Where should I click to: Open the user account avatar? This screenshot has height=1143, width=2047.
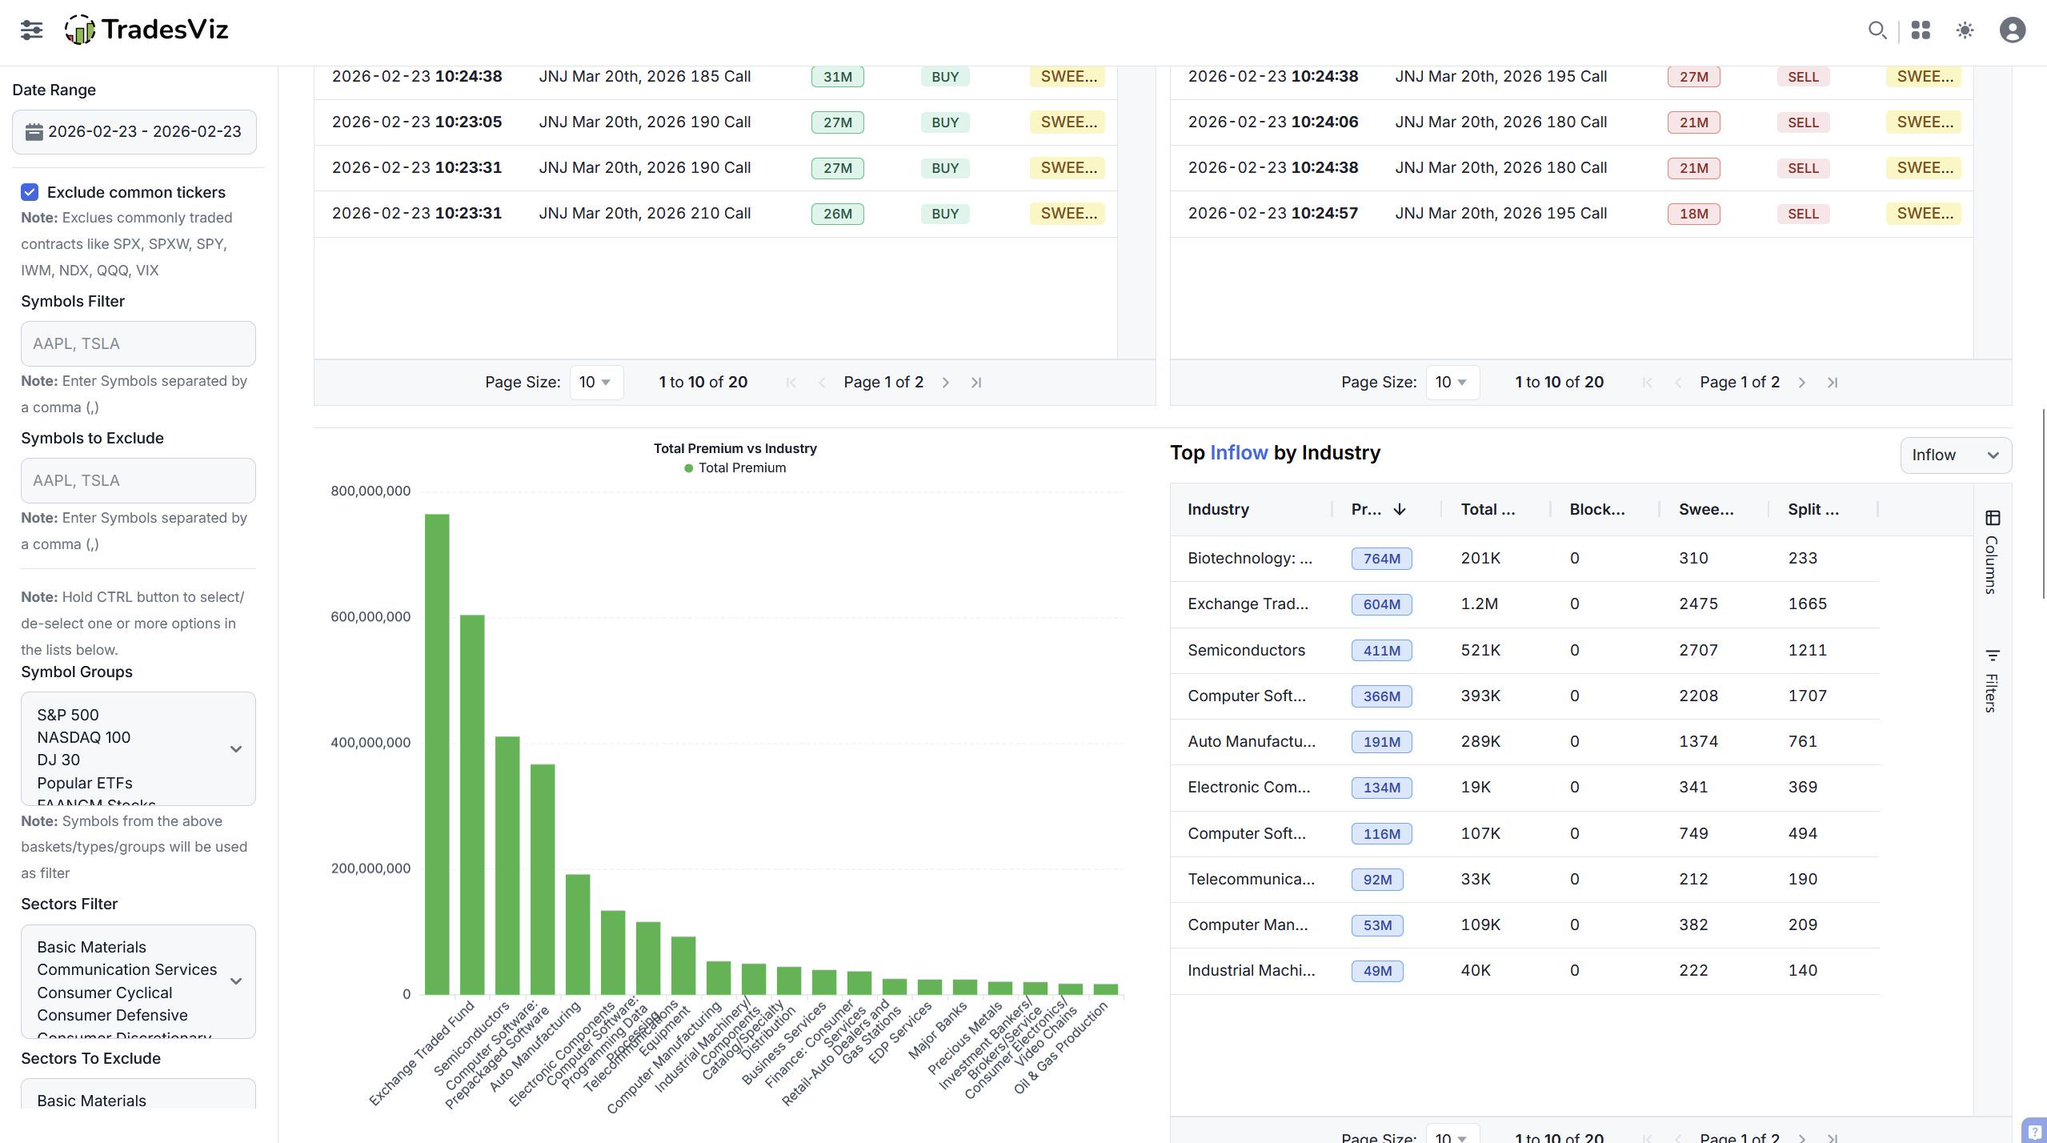coord(2012,30)
